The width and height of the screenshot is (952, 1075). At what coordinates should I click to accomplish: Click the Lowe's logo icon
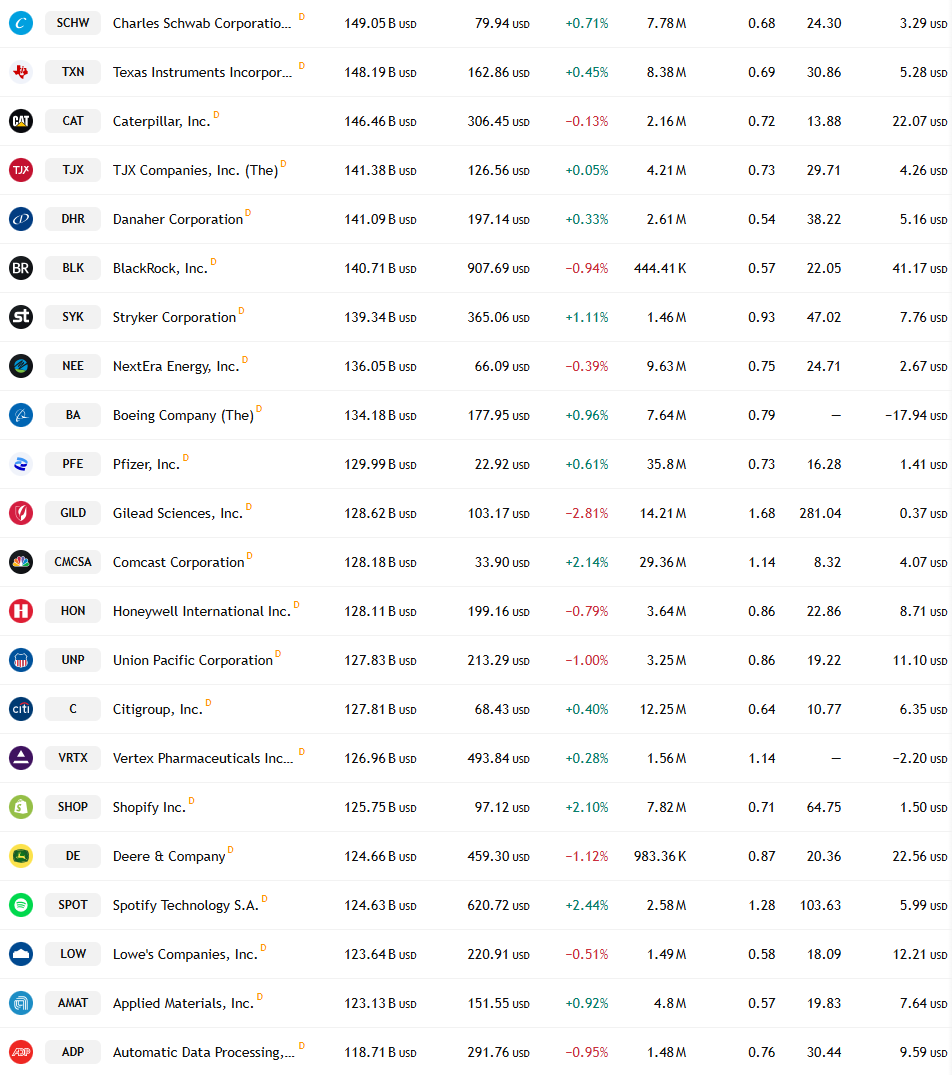21,954
